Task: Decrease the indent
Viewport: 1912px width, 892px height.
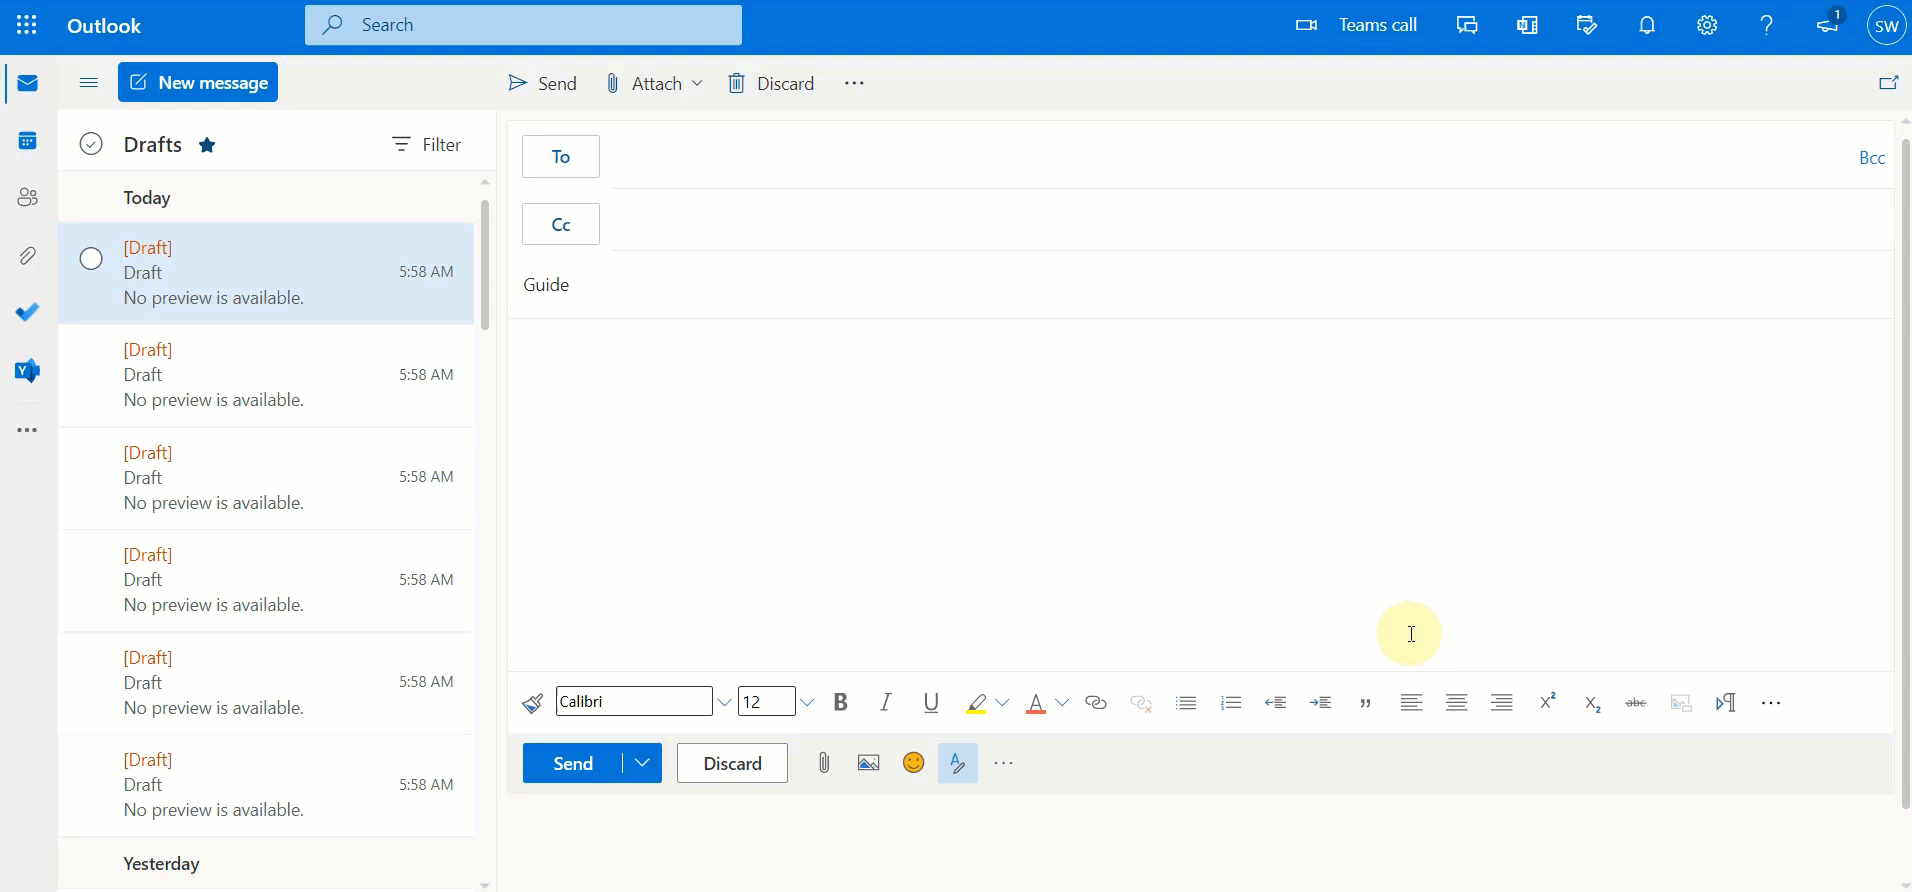Action: [1276, 702]
